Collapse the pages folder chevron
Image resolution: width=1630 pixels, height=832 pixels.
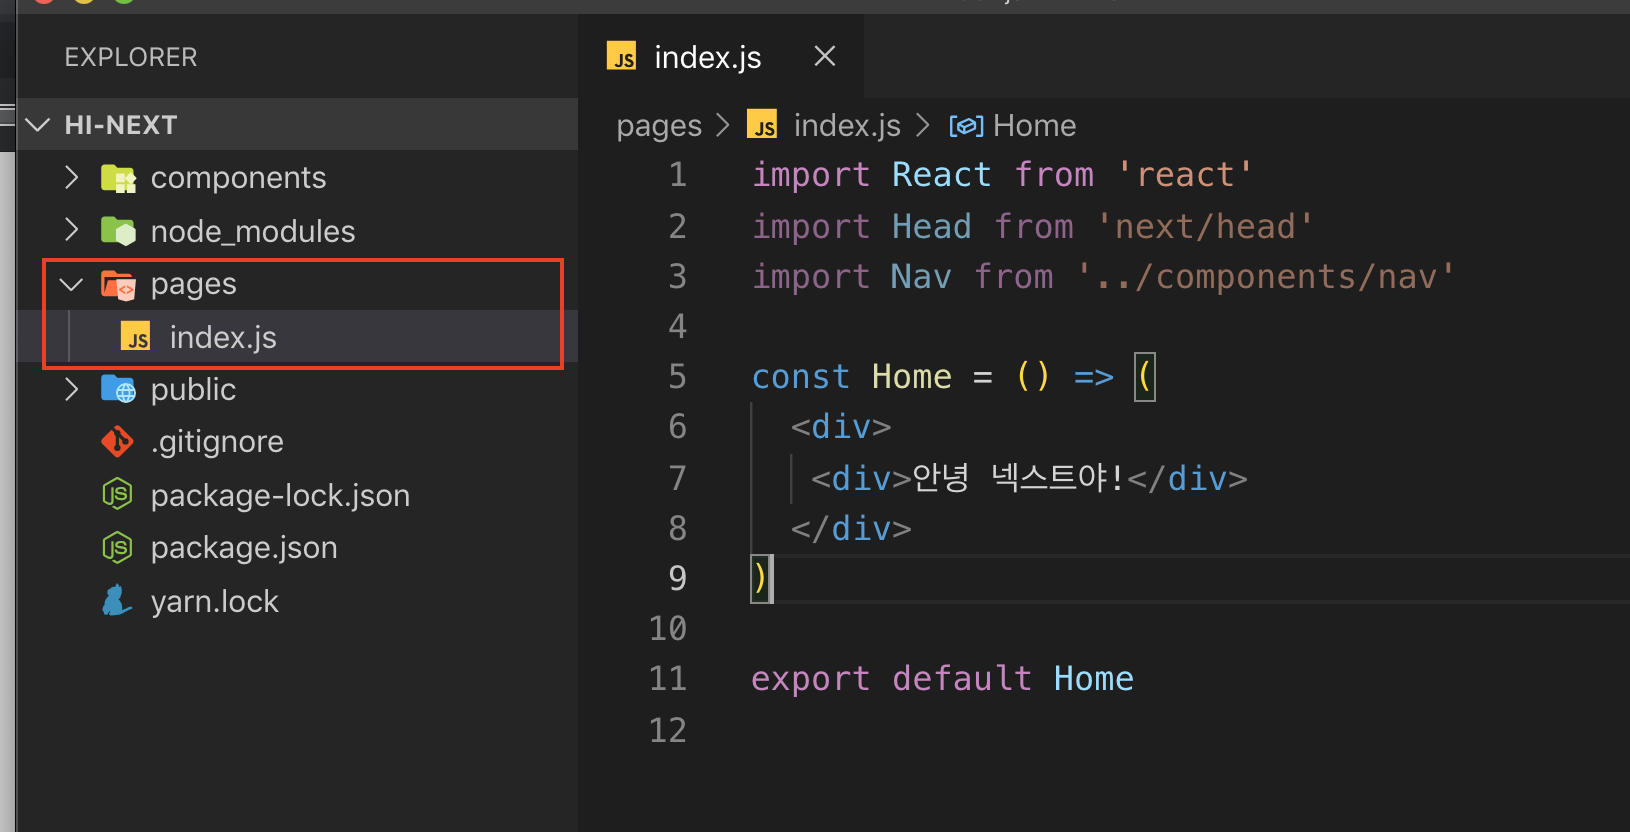(71, 284)
